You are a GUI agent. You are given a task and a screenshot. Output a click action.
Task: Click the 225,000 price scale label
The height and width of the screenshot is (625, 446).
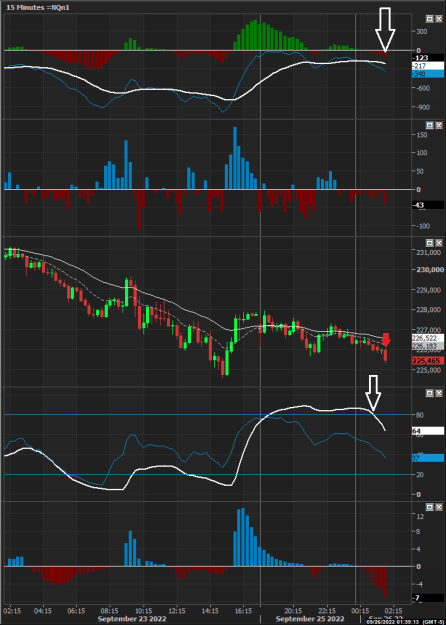[x=428, y=370]
